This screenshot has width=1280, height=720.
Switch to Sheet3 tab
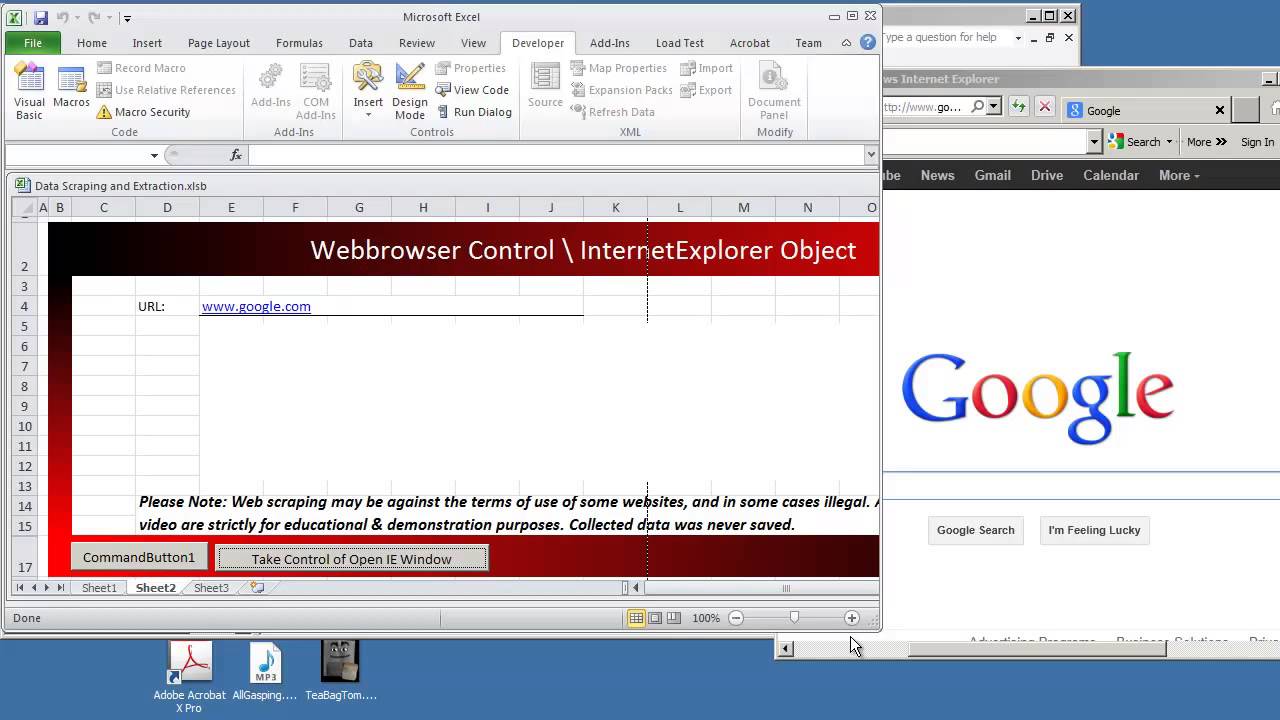pyautogui.click(x=211, y=588)
